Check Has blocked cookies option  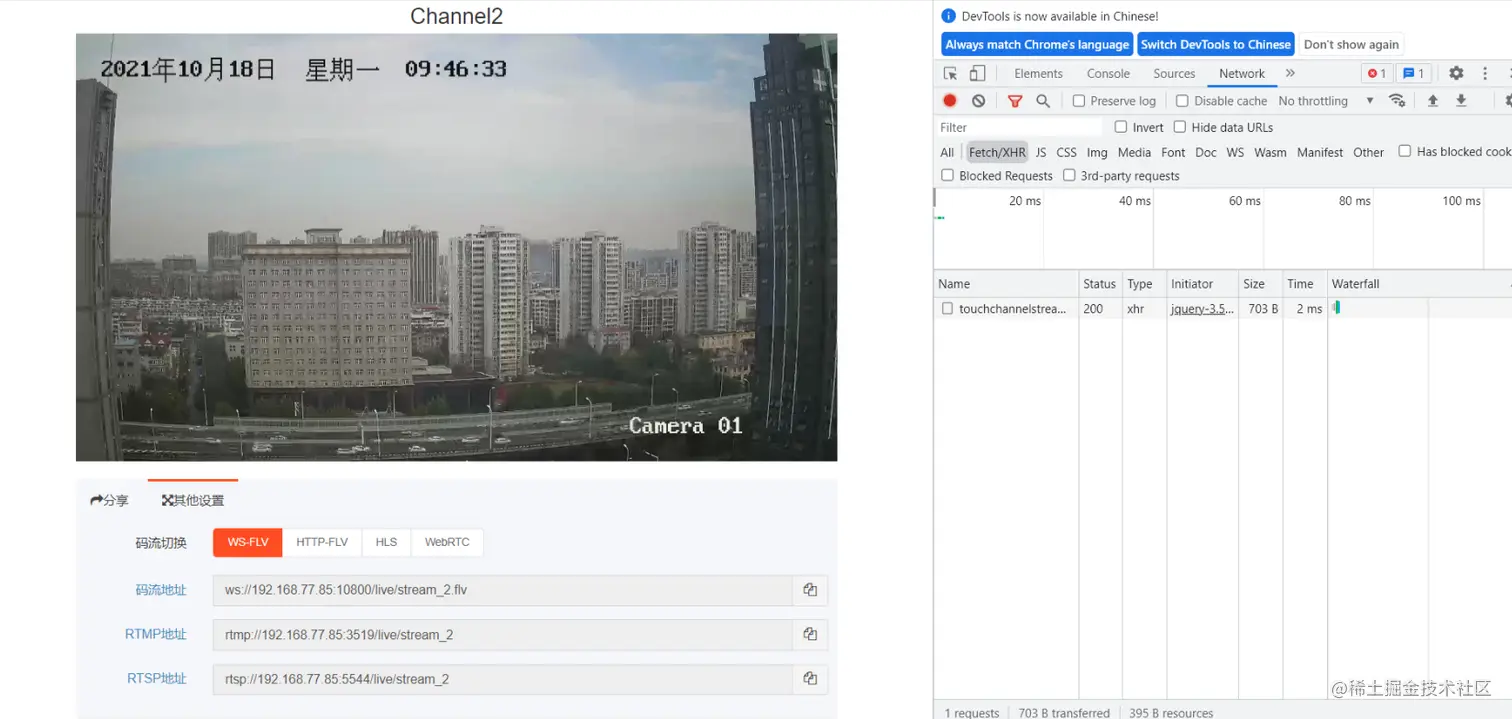pyautogui.click(x=1405, y=151)
